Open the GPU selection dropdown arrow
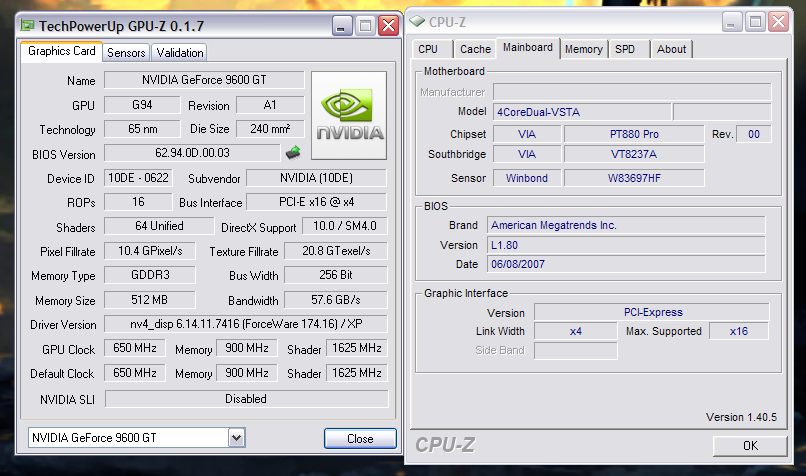This screenshot has height=476, width=806. click(236, 438)
